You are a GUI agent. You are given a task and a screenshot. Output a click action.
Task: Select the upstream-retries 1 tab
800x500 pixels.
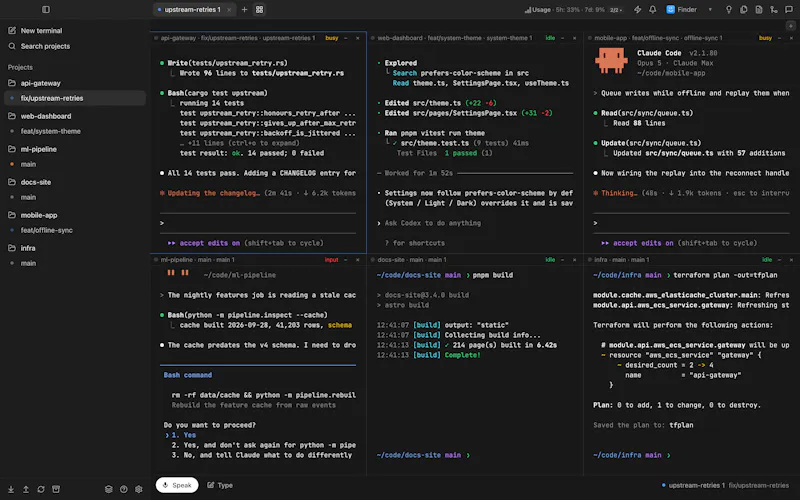(192, 9)
